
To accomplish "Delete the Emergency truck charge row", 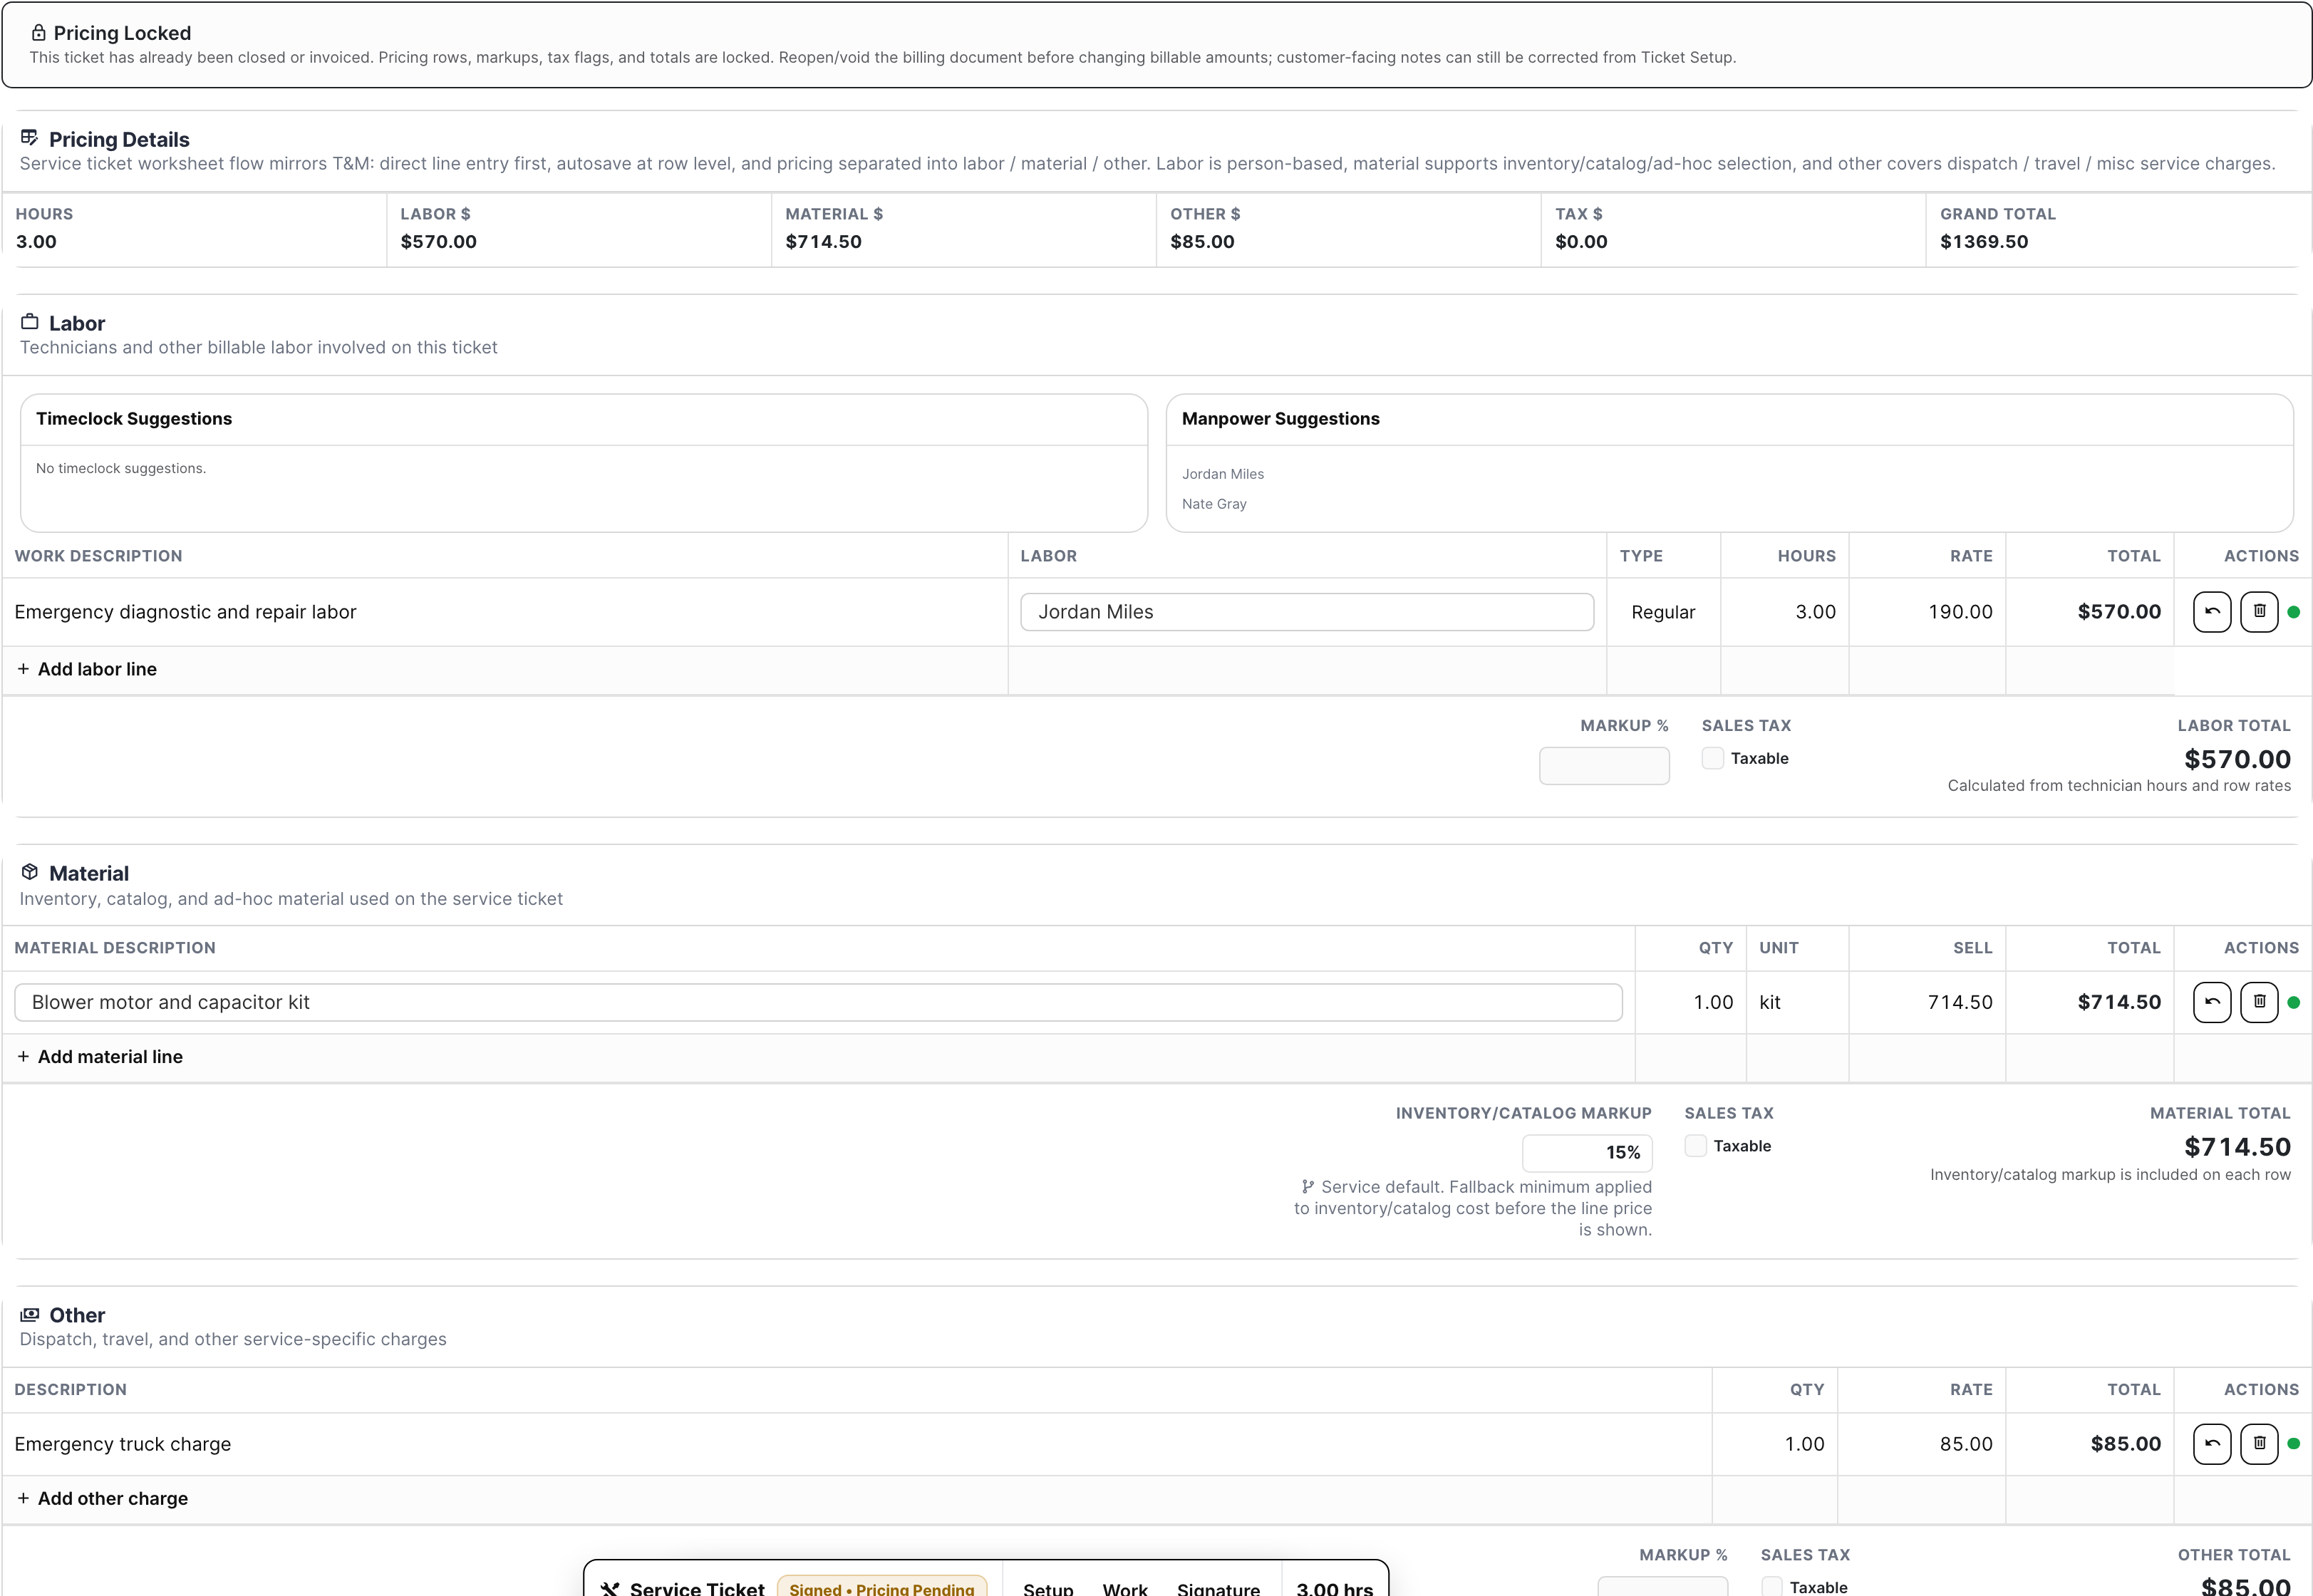I will click(2259, 1443).
